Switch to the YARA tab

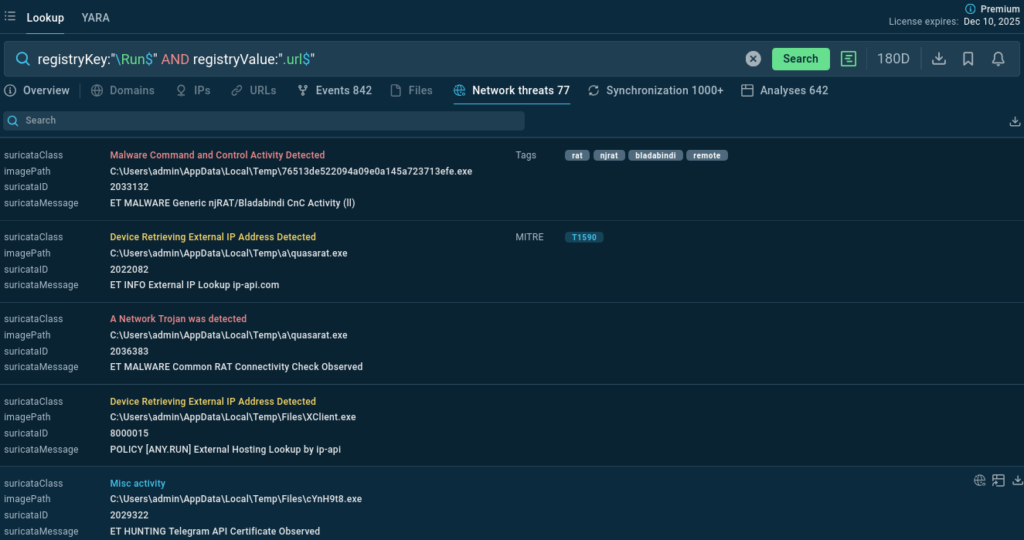(96, 18)
